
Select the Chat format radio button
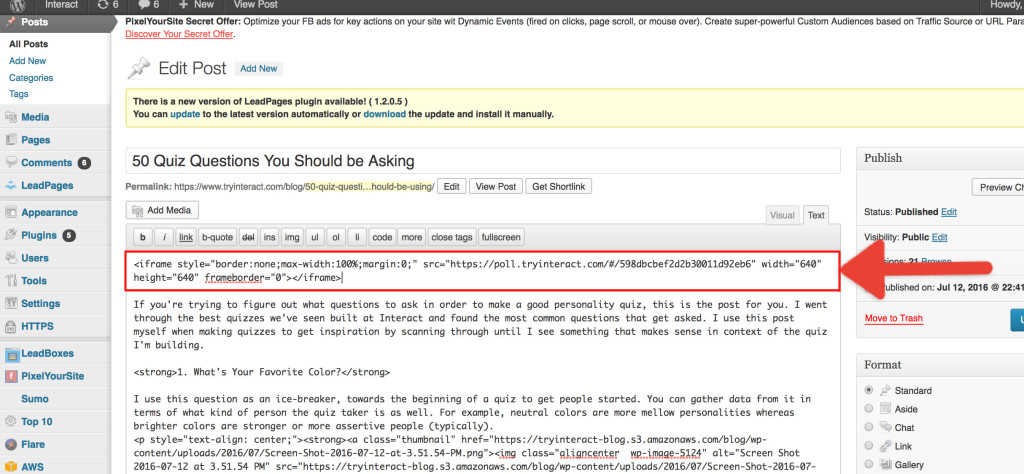point(869,427)
